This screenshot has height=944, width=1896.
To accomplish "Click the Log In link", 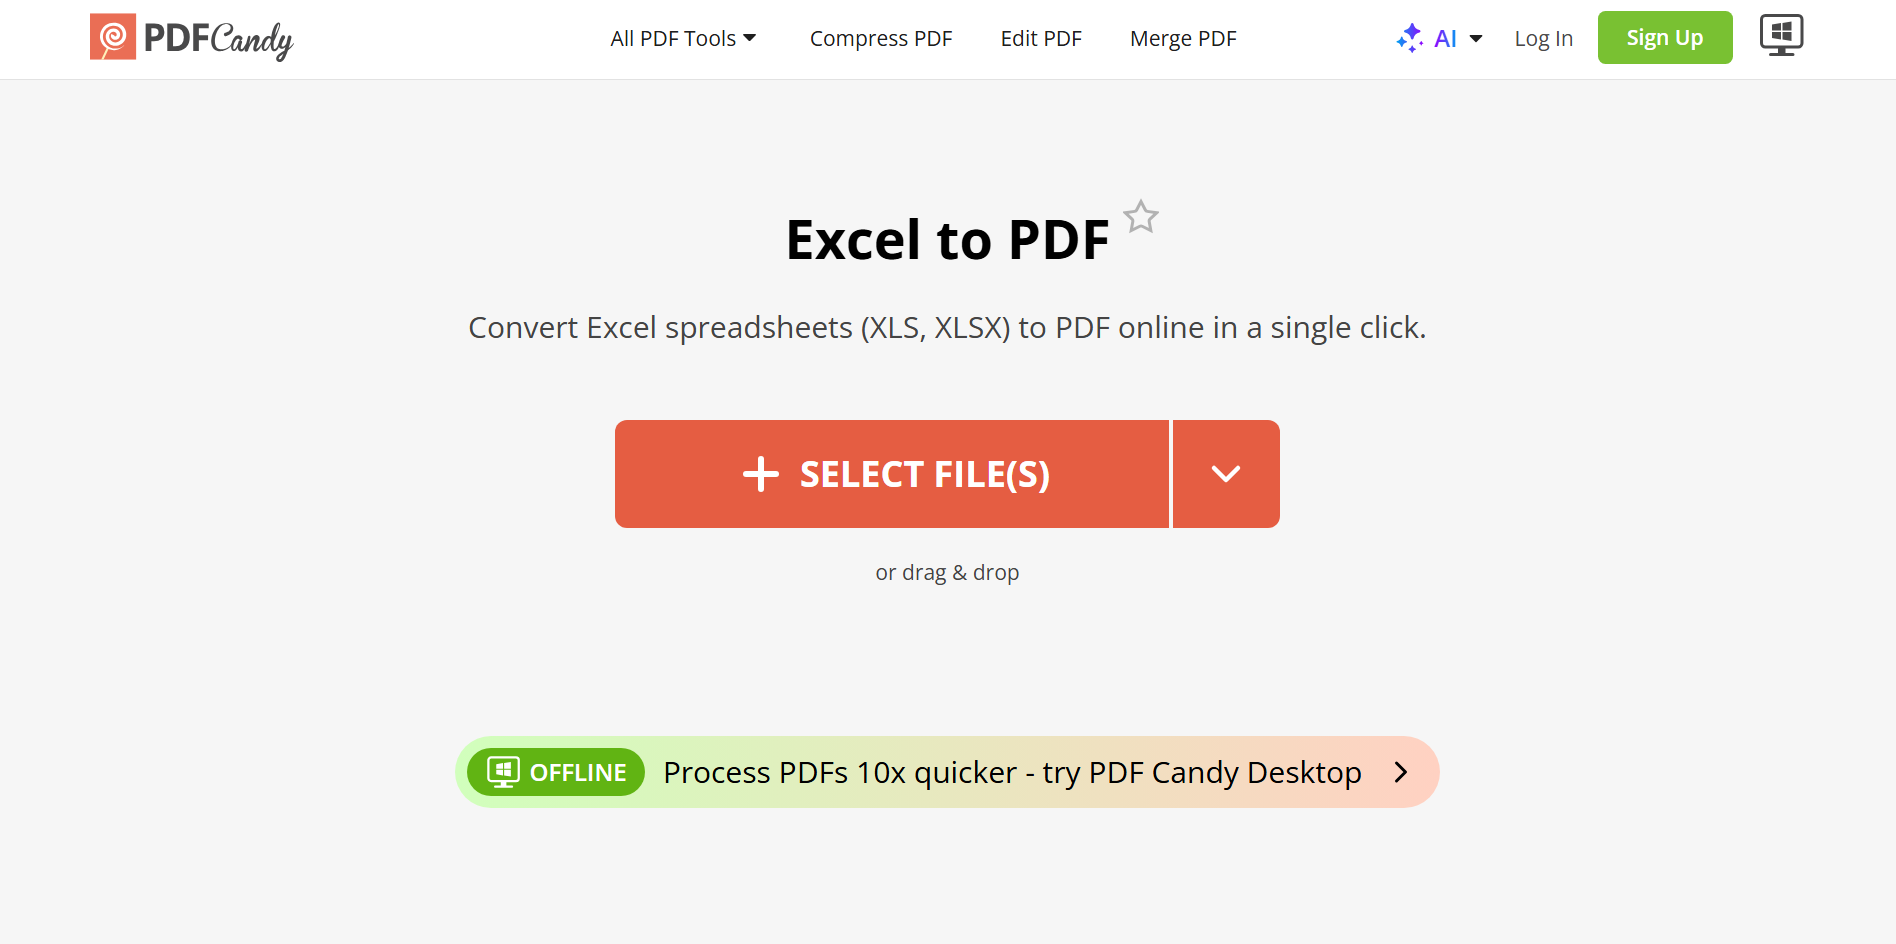I will pyautogui.click(x=1543, y=38).
